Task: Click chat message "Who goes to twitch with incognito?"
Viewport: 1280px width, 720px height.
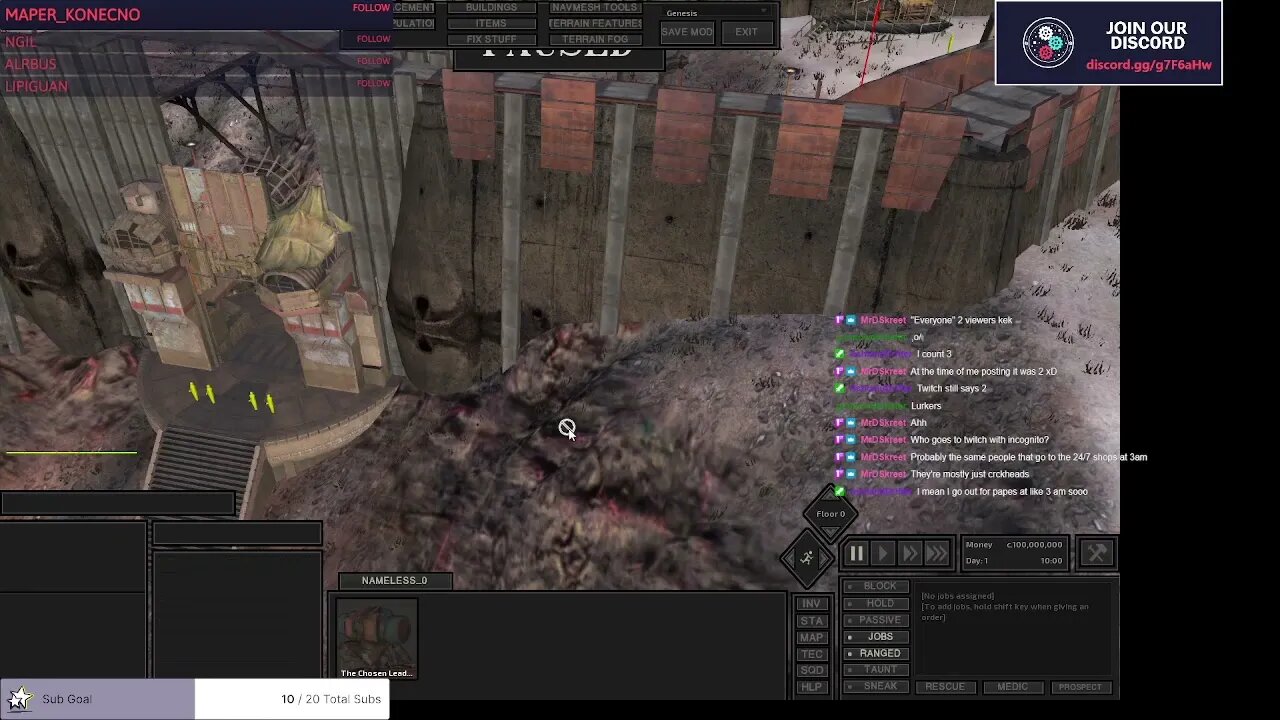Action: pyautogui.click(x=979, y=440)
